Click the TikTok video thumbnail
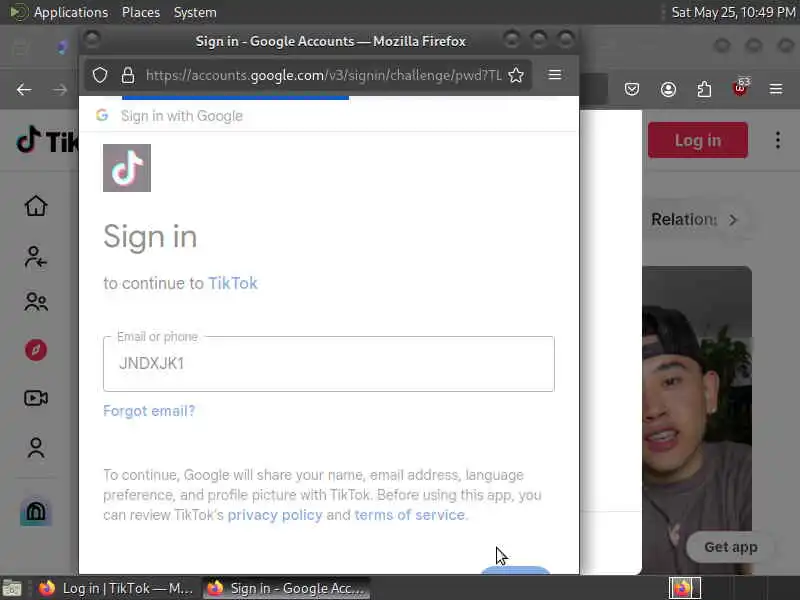Image resolution: width=800 pixels, height=600 pixels. tap(696, 419)
